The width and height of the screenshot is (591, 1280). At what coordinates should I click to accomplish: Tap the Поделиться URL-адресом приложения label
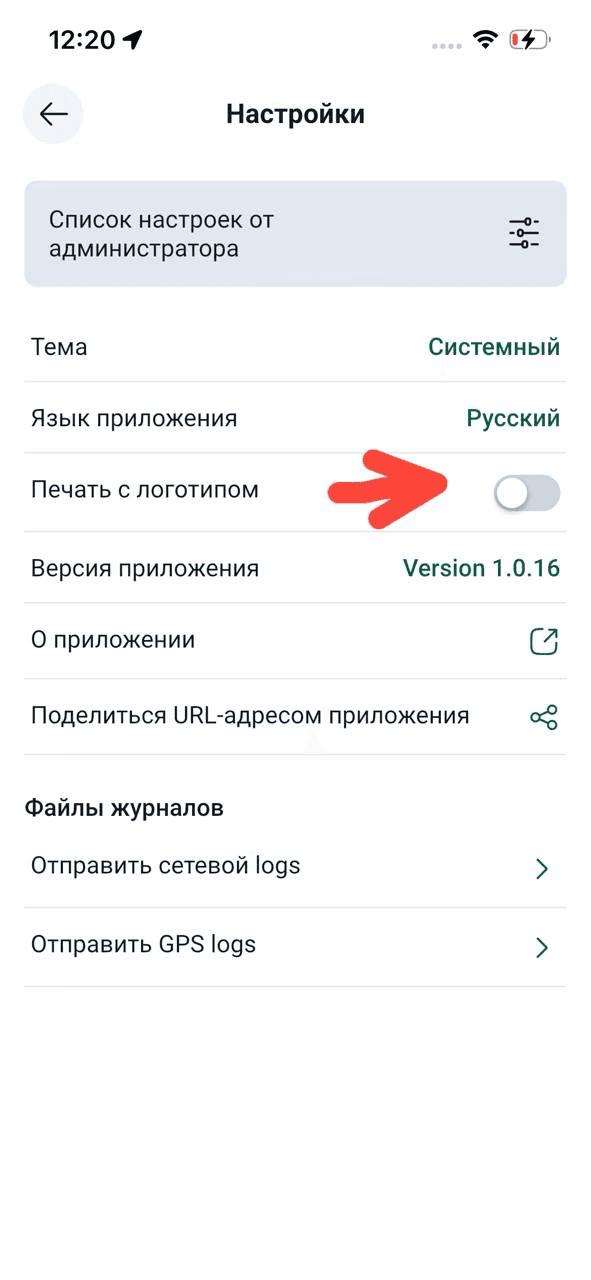pyautogui.click(x=250, y=716)
